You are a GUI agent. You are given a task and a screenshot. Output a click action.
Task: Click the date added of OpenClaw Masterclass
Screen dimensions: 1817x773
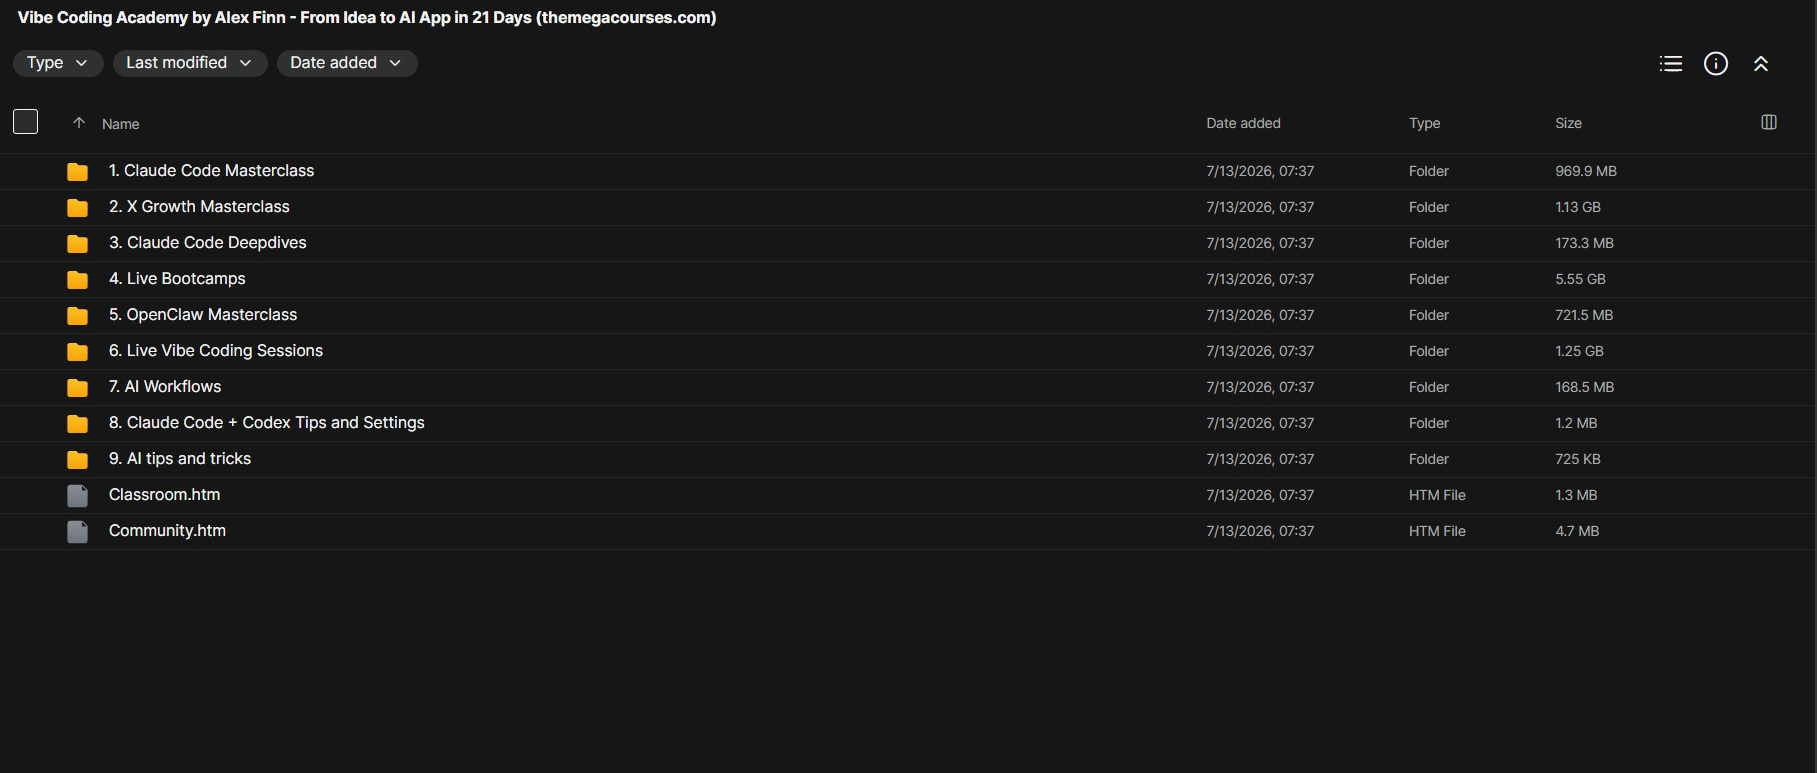click(1260, 315)
